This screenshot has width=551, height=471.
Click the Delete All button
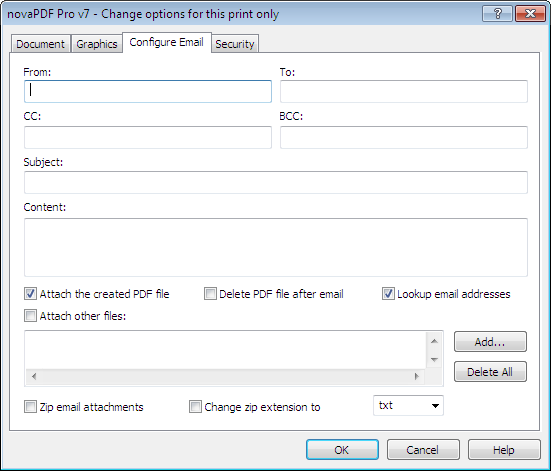tap(490, 372)
